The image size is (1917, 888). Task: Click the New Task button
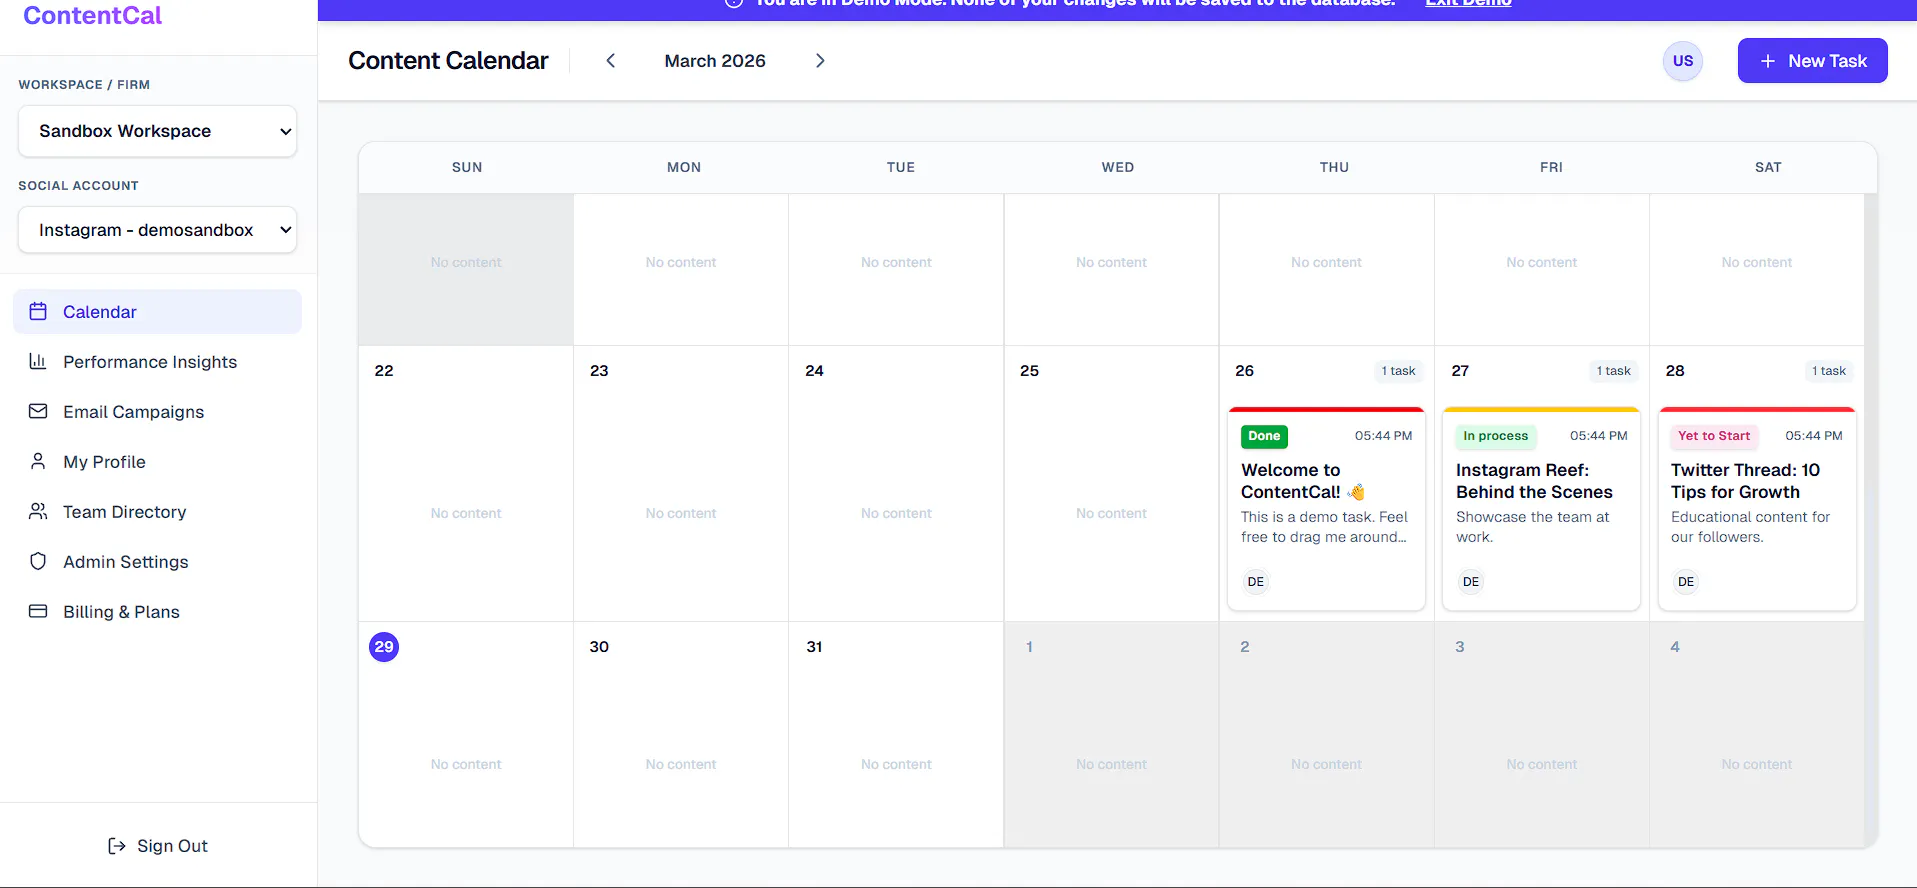1812,61
